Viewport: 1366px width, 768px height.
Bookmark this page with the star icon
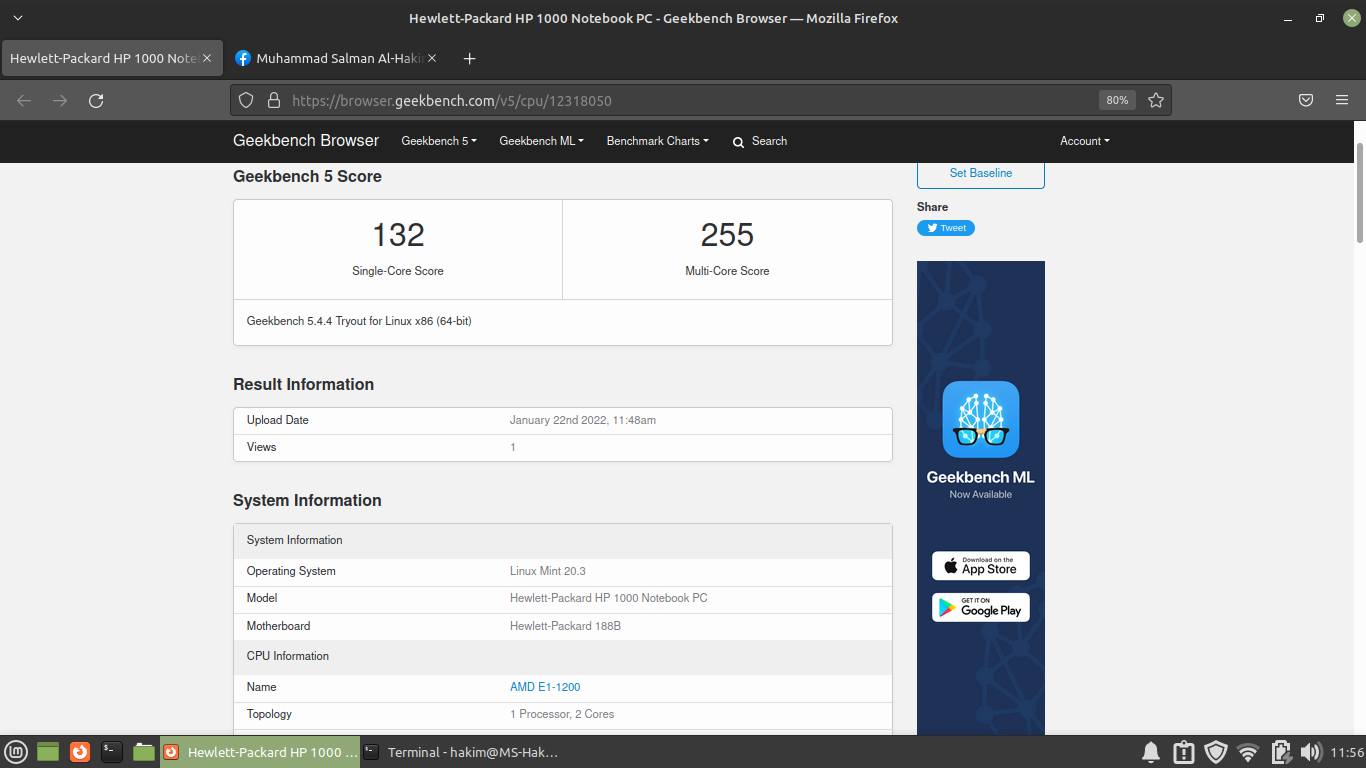coord(1156,100)
